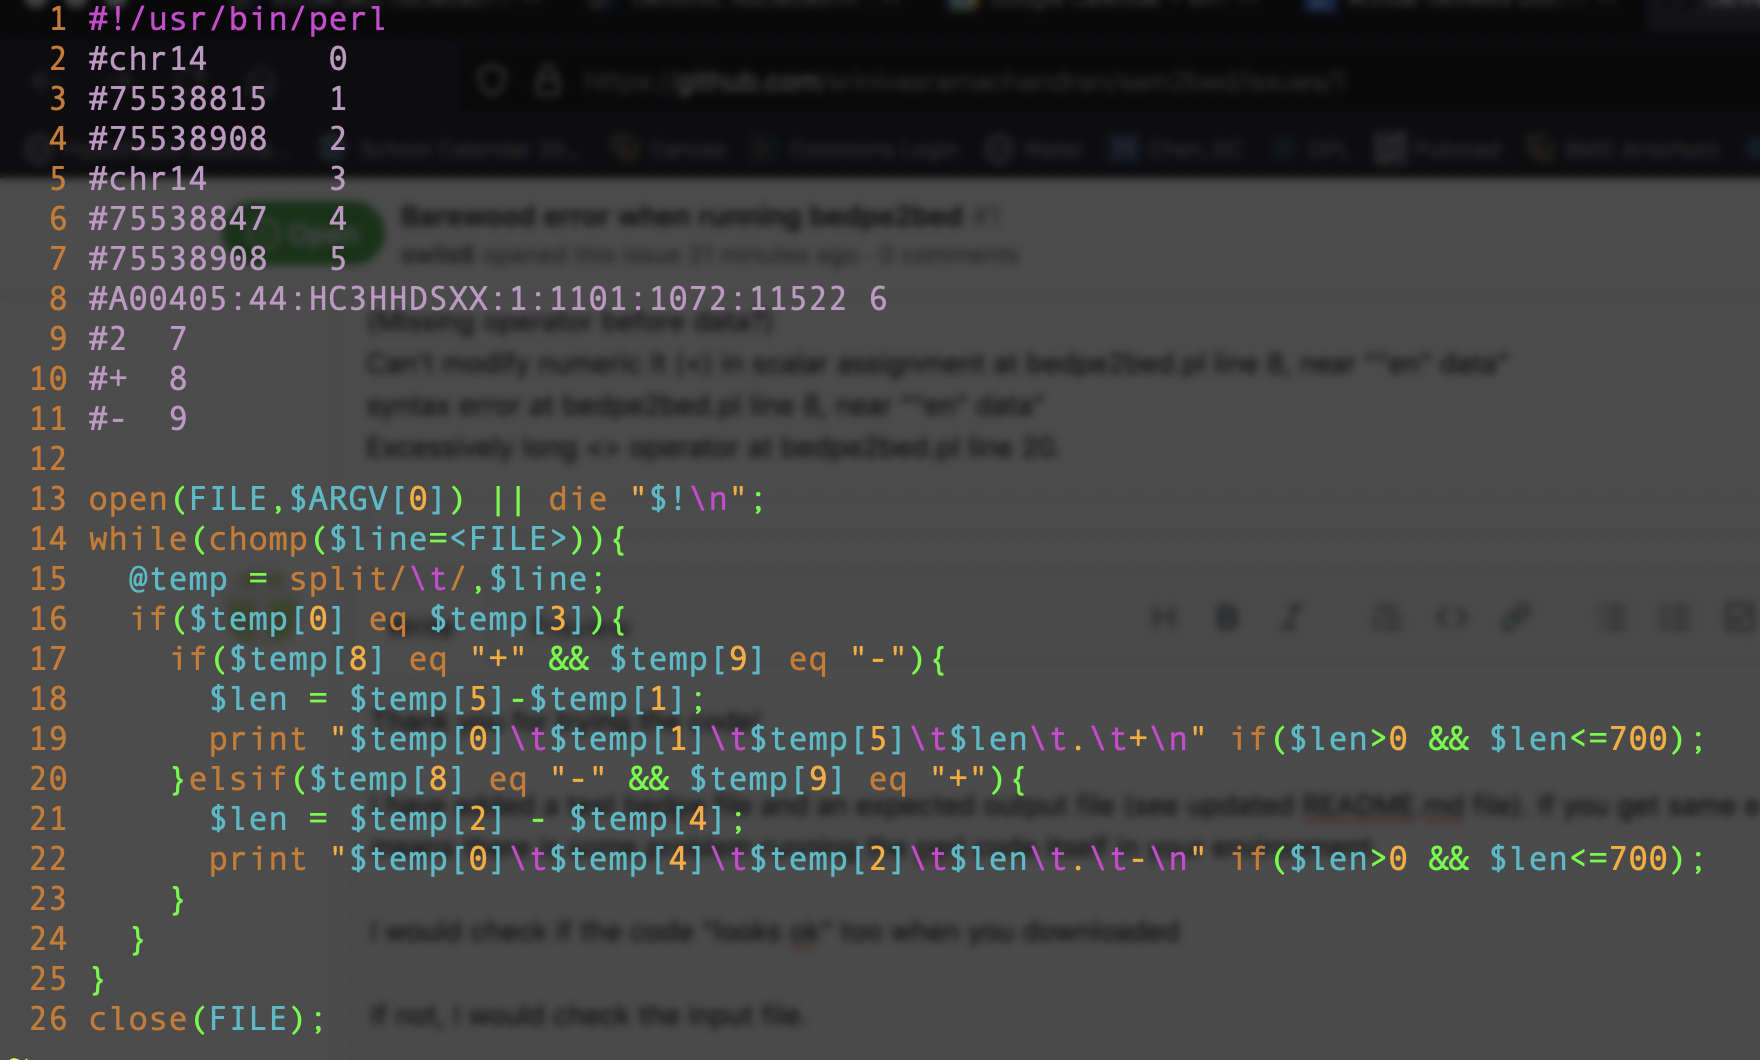Insert a numbered list via toolbar icon

click(x=1675, y=619)
